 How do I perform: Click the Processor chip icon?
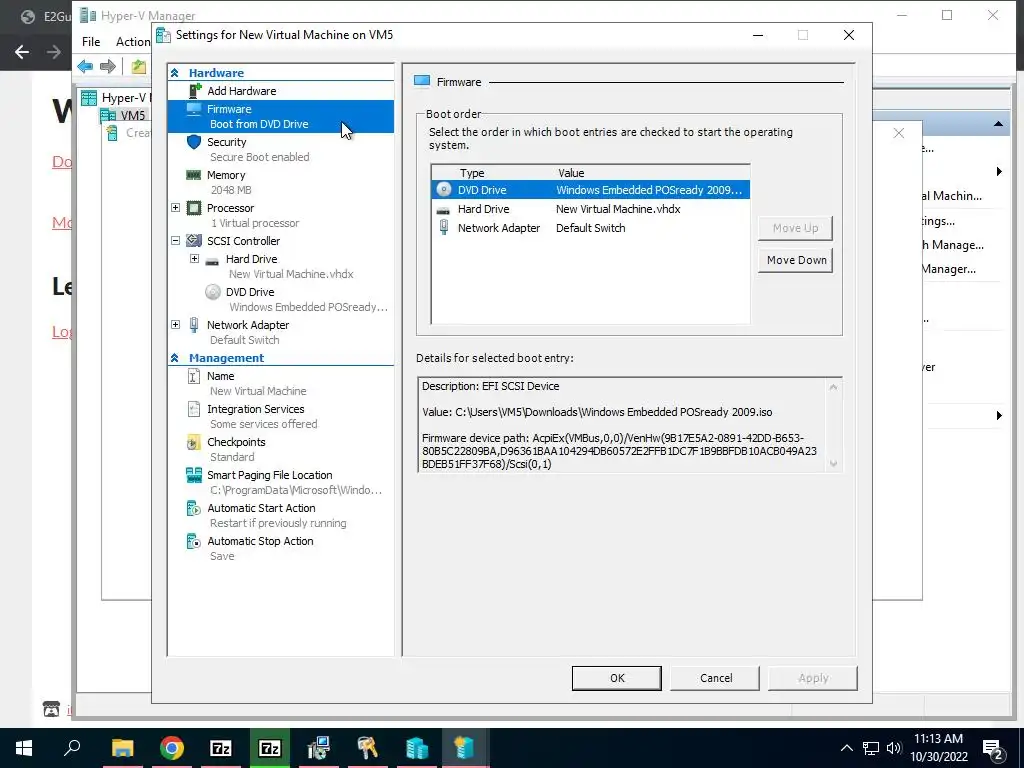tap(194, 208)
